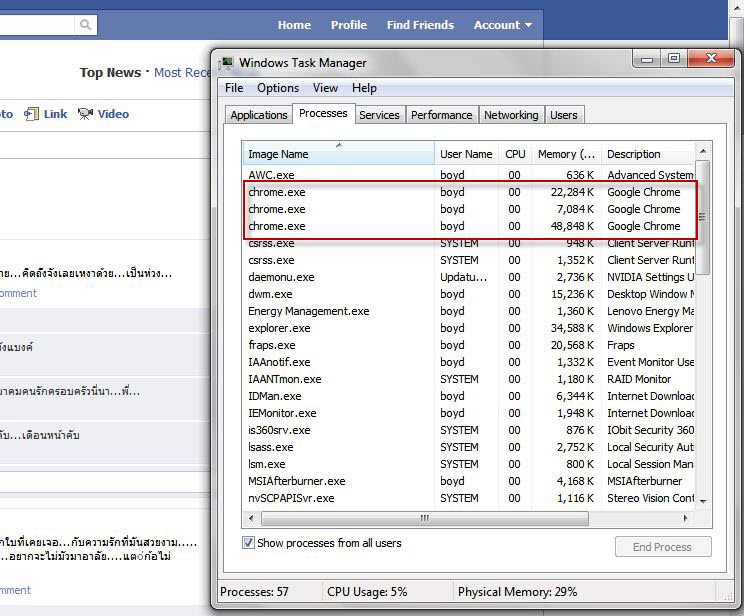Click the CPU Usage: 5% status entry
The height and width of the screenshot is (616, 744).
(x=367, y=592)
